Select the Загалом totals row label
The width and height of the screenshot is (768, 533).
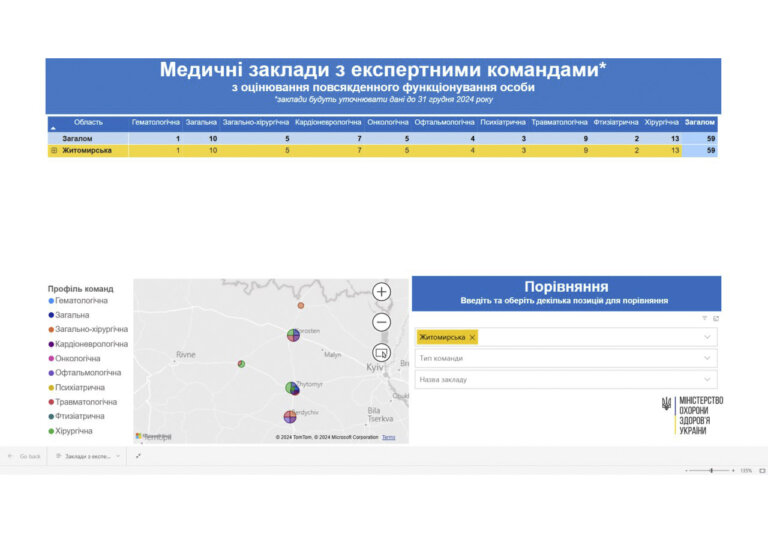77,139
